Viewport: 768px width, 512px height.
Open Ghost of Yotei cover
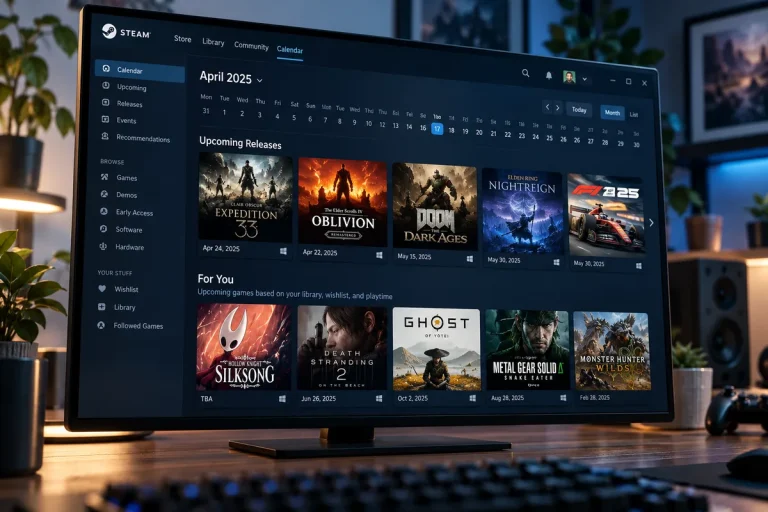point(436,349)
